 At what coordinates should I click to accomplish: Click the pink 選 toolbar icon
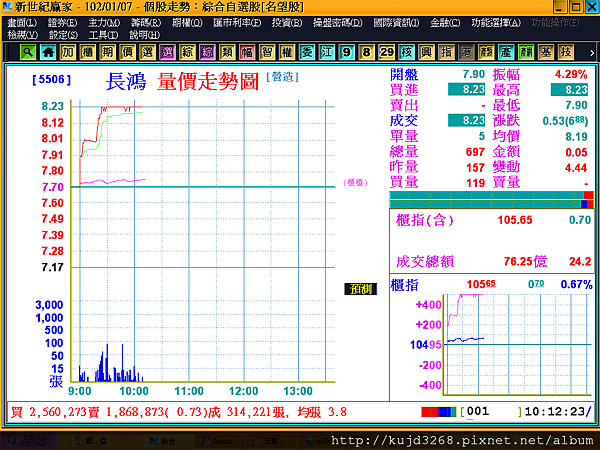[x=167, y=52]
